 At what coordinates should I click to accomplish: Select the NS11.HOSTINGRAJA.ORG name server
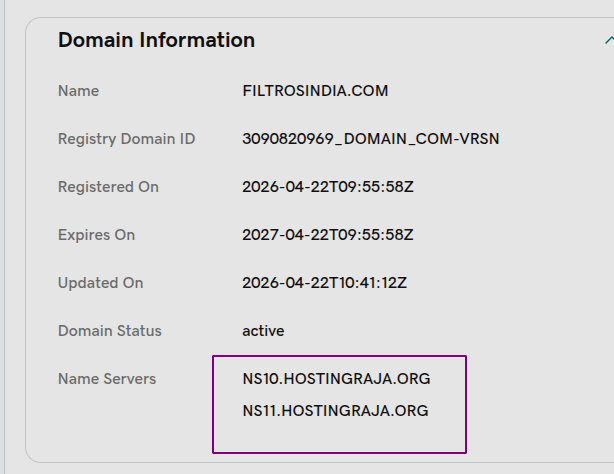[x=335, y=410]
